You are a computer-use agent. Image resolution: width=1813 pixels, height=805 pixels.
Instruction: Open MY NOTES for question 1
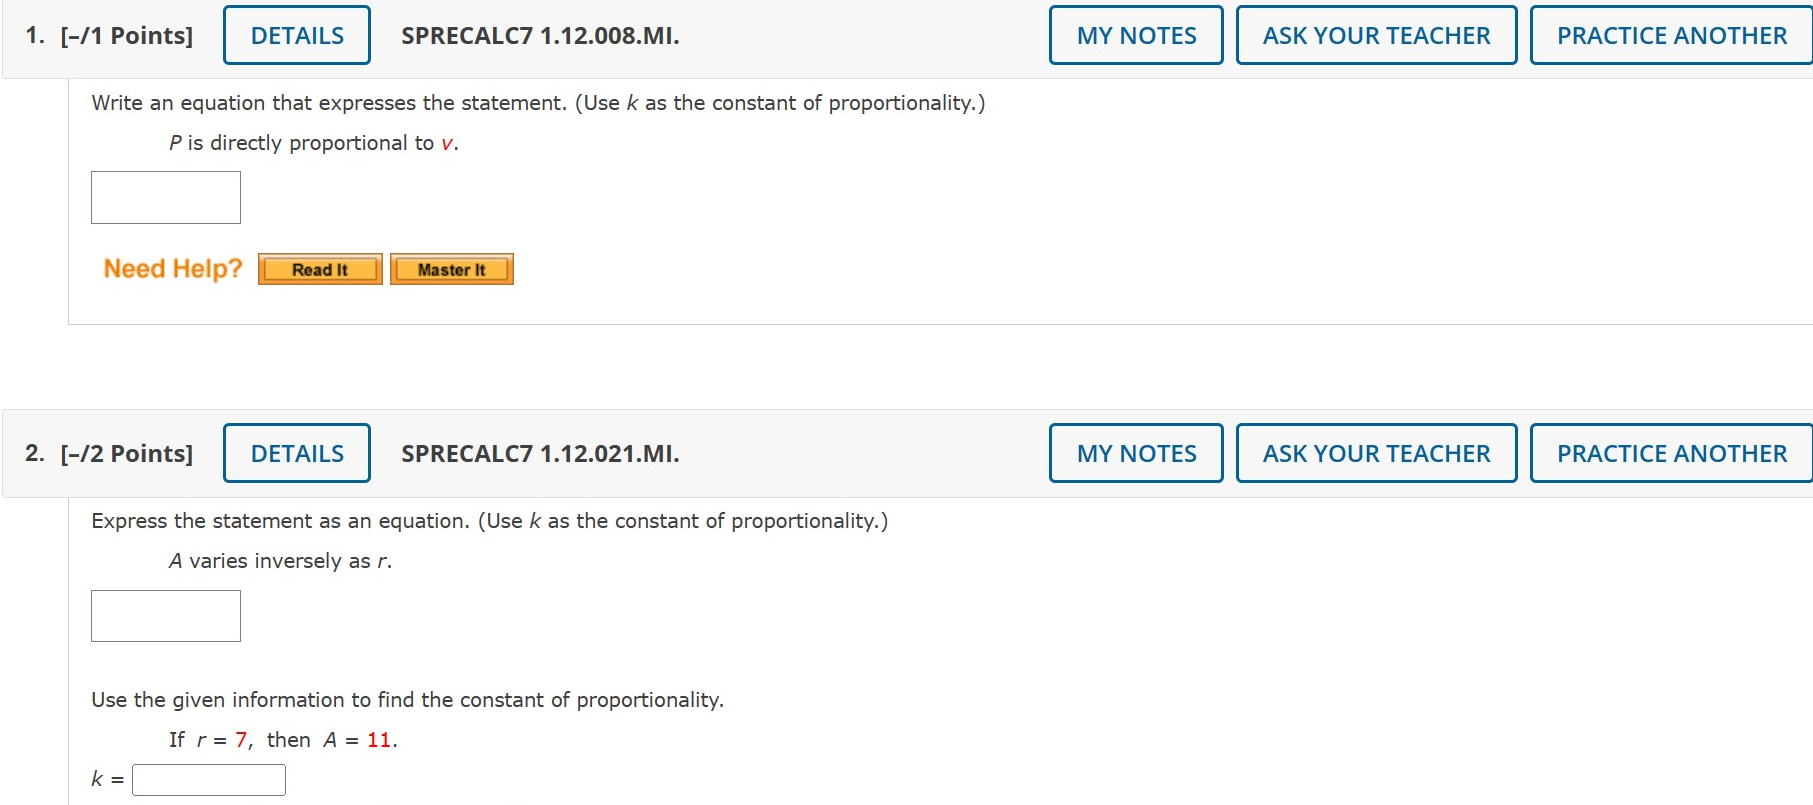coord(1135,34)
